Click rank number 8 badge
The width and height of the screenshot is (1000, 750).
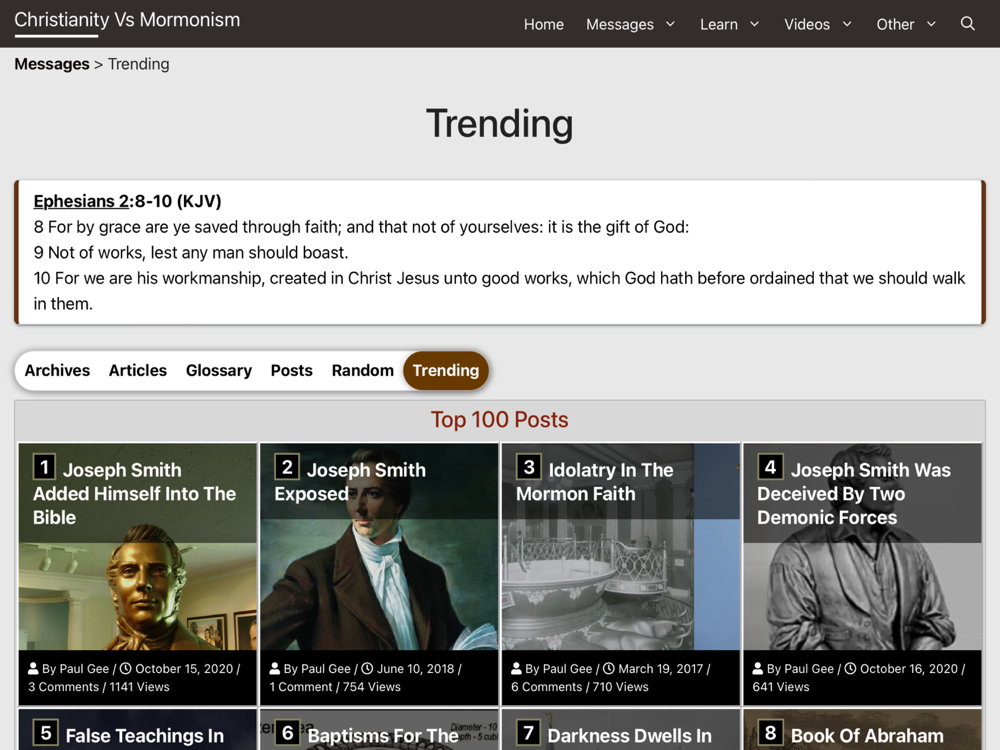[x=770, y=733]
